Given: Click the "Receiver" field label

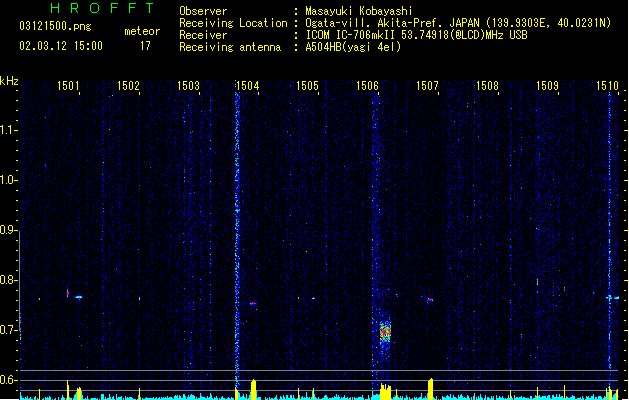Looking at the screenshot, I should [203, 35].
